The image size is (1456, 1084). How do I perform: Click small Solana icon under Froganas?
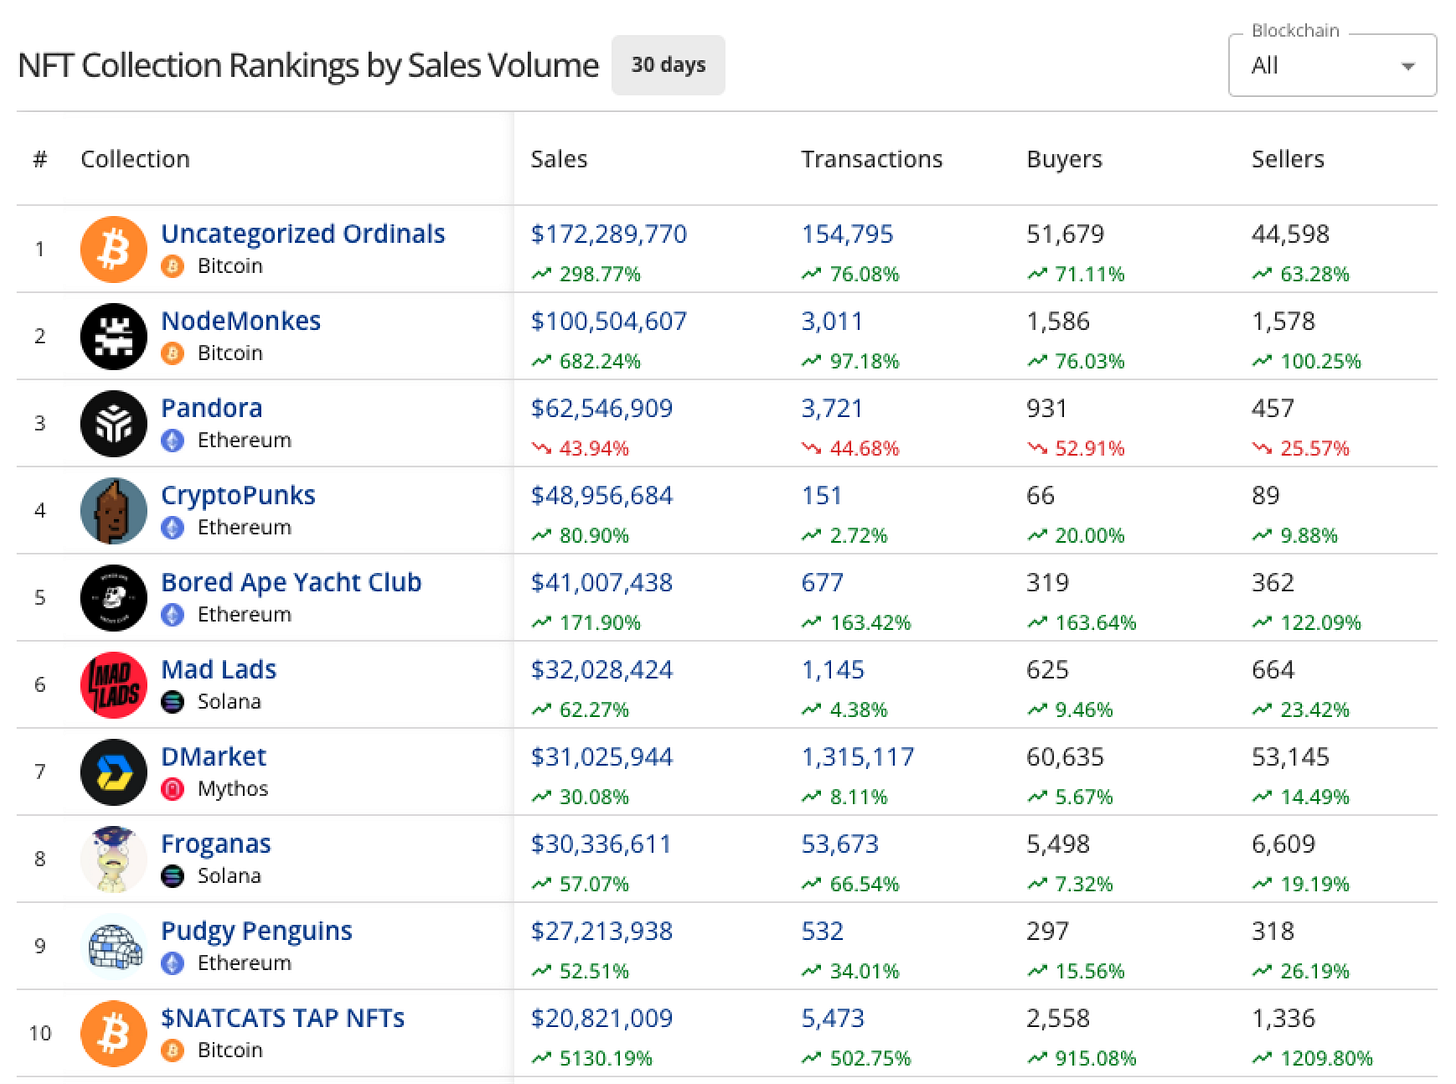click(173, 876)
